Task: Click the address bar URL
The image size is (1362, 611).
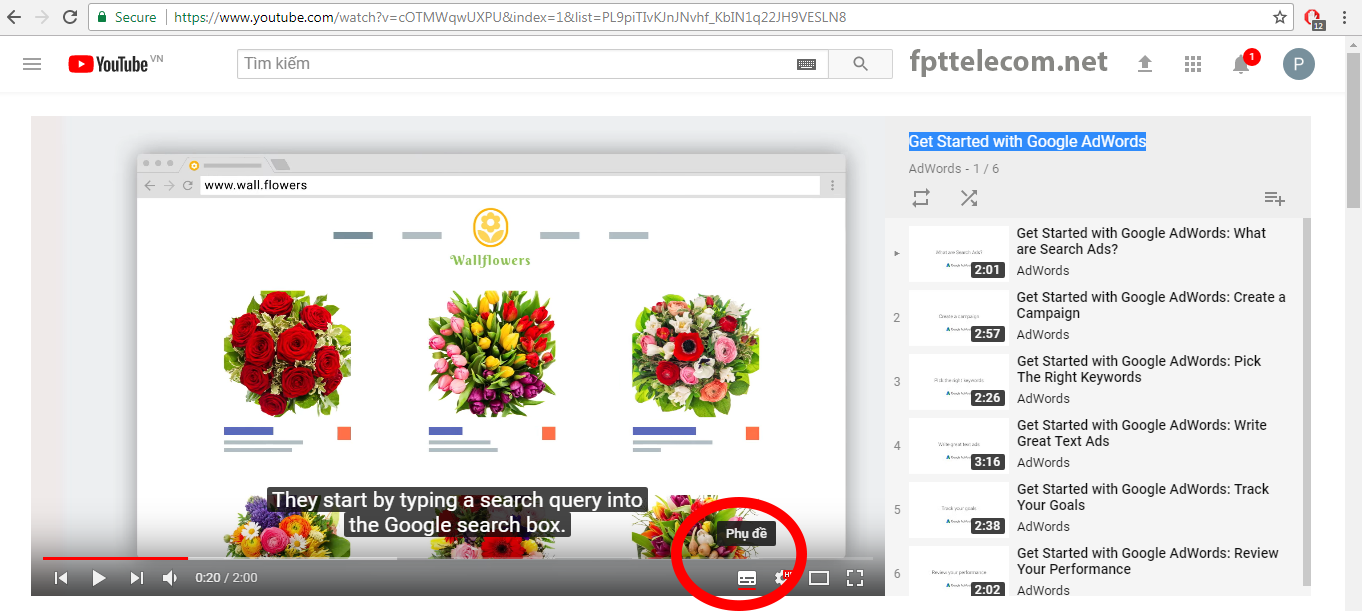Action: [510, 17]
